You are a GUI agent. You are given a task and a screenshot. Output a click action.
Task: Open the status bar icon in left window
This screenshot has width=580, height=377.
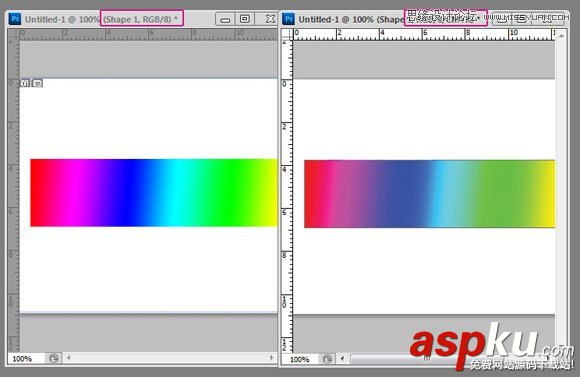click(54, 358)
